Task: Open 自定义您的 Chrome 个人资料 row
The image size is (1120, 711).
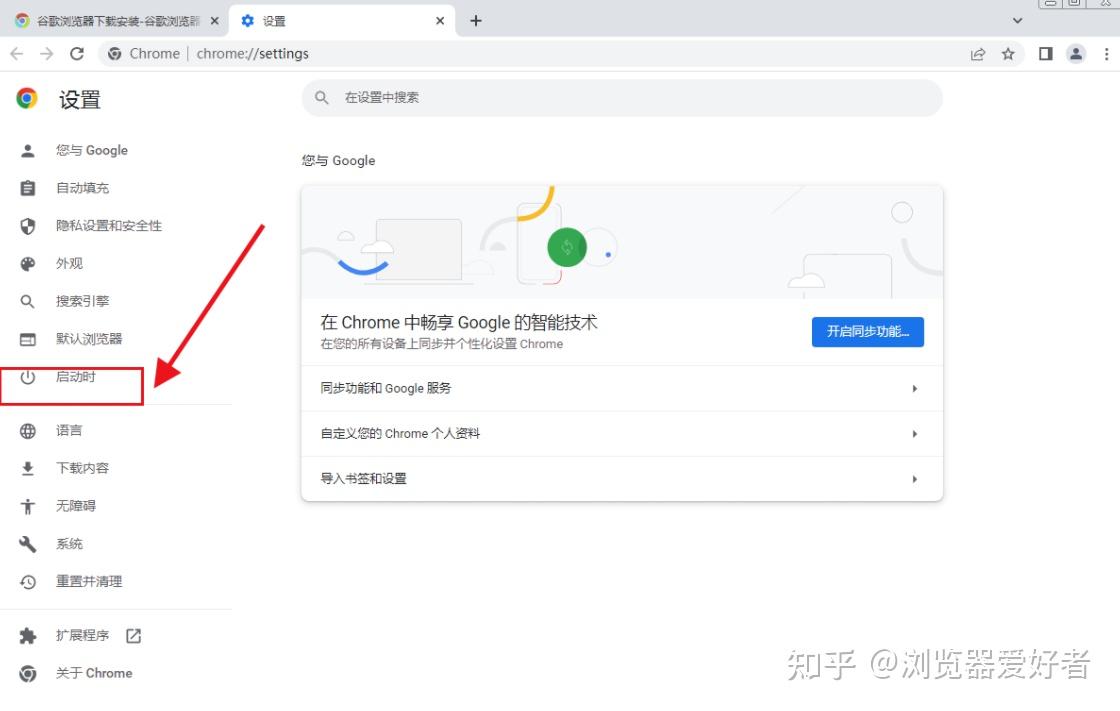Action: [x=621, y=434]
